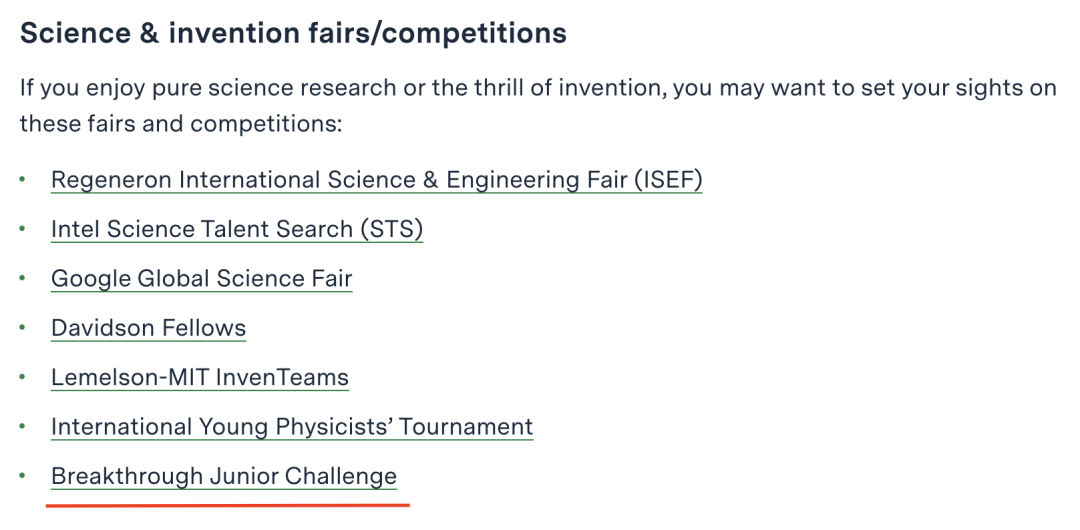
Task: Open the Lemelson-MIT InvenTeams link
Action: click(200, 377)
